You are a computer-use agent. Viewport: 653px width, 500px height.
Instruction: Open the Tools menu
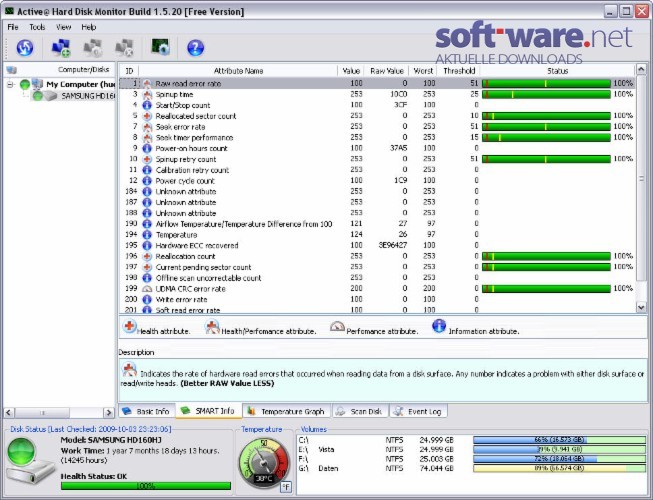(37, 27)
